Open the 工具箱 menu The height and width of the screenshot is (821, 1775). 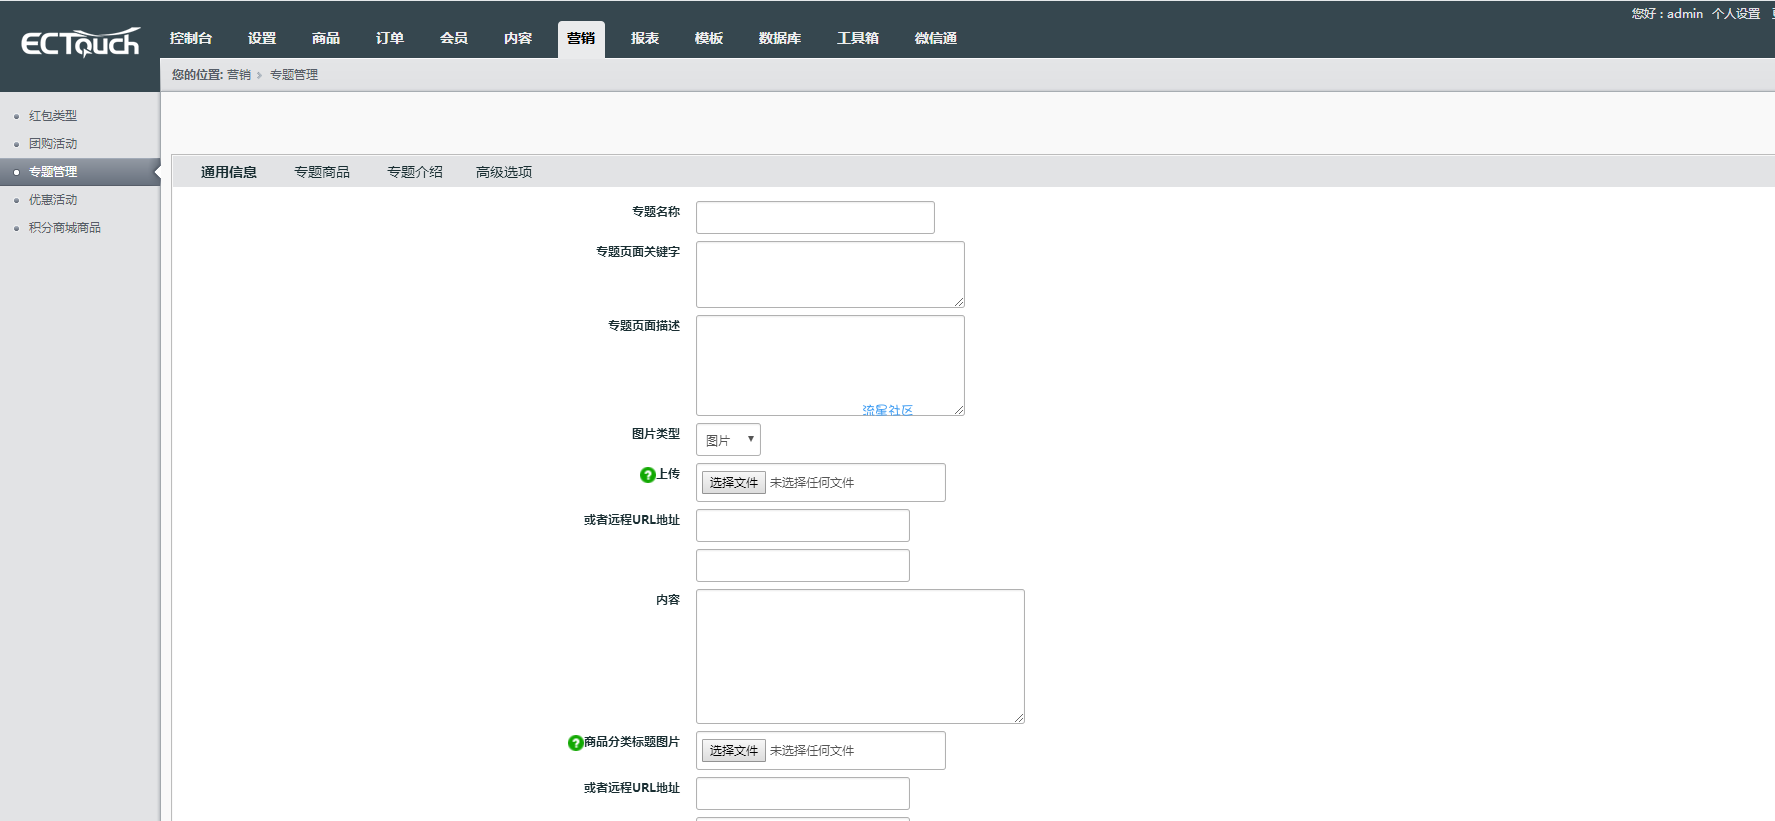coord(858,38)
